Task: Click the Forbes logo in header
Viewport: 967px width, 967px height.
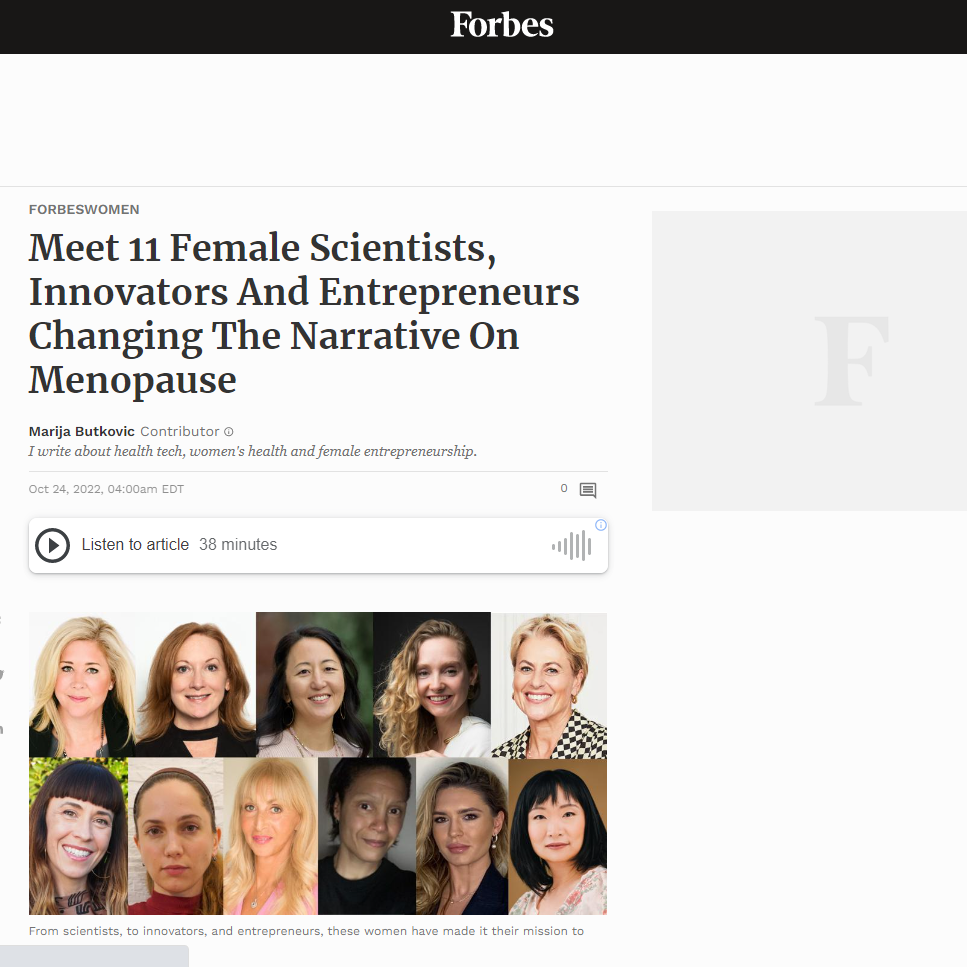Action: click(501, 25)
